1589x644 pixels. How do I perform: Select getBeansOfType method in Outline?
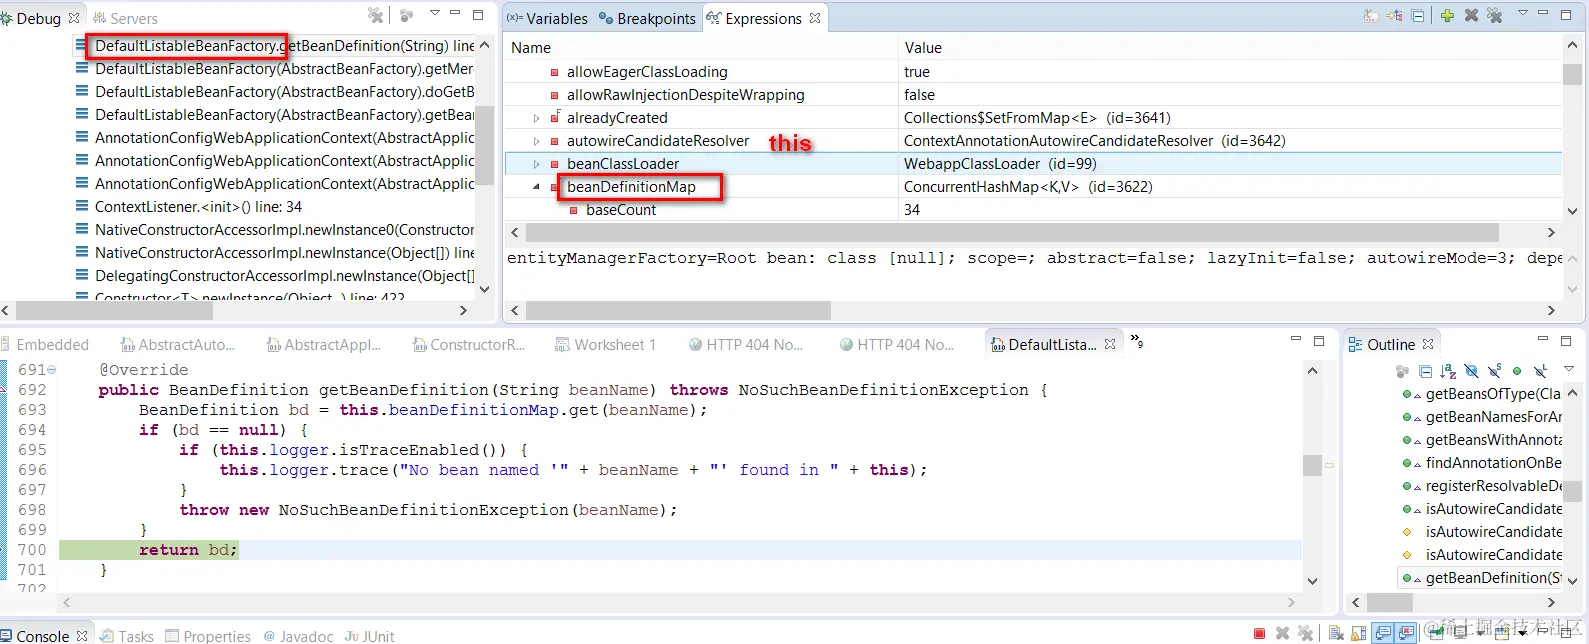(1481, 394)
